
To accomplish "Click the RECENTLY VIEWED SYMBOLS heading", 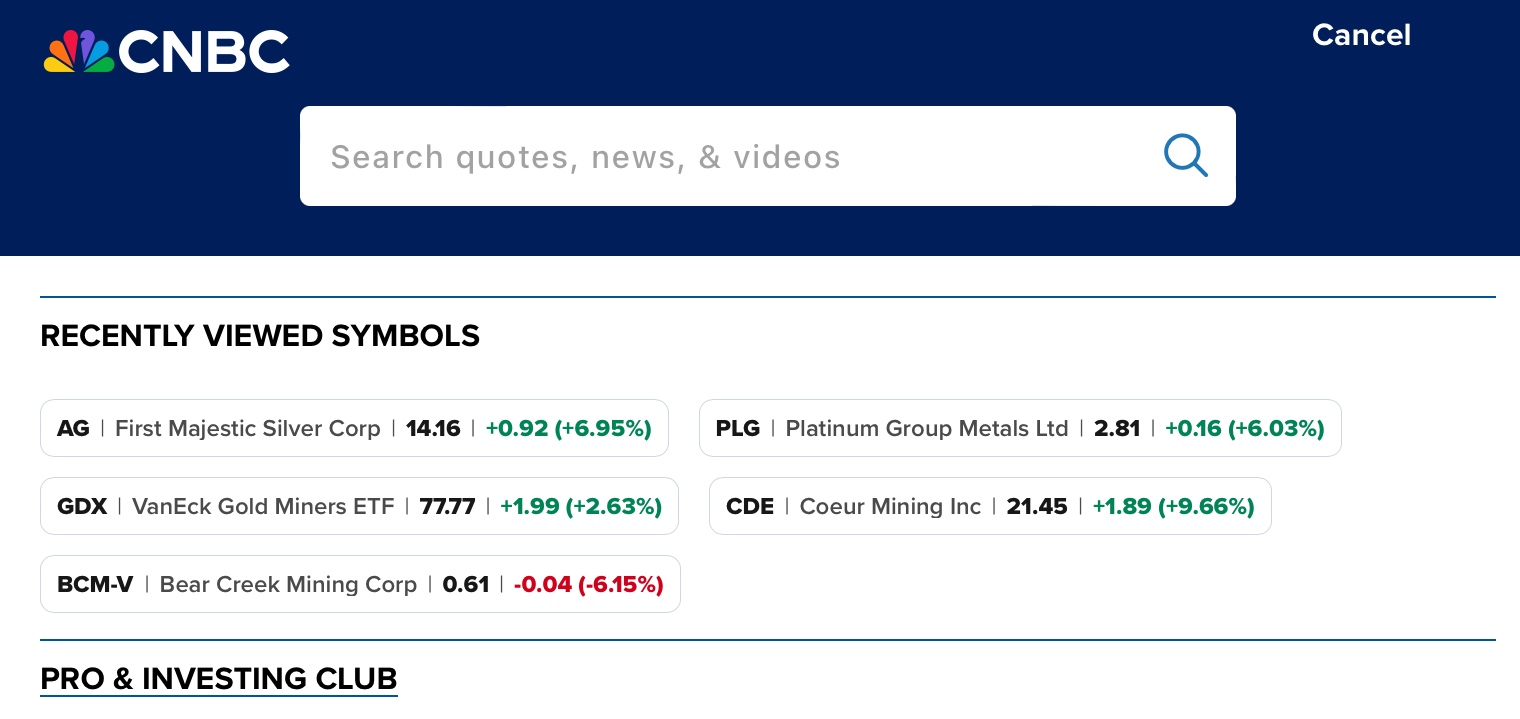I will [x=260, y=336].
